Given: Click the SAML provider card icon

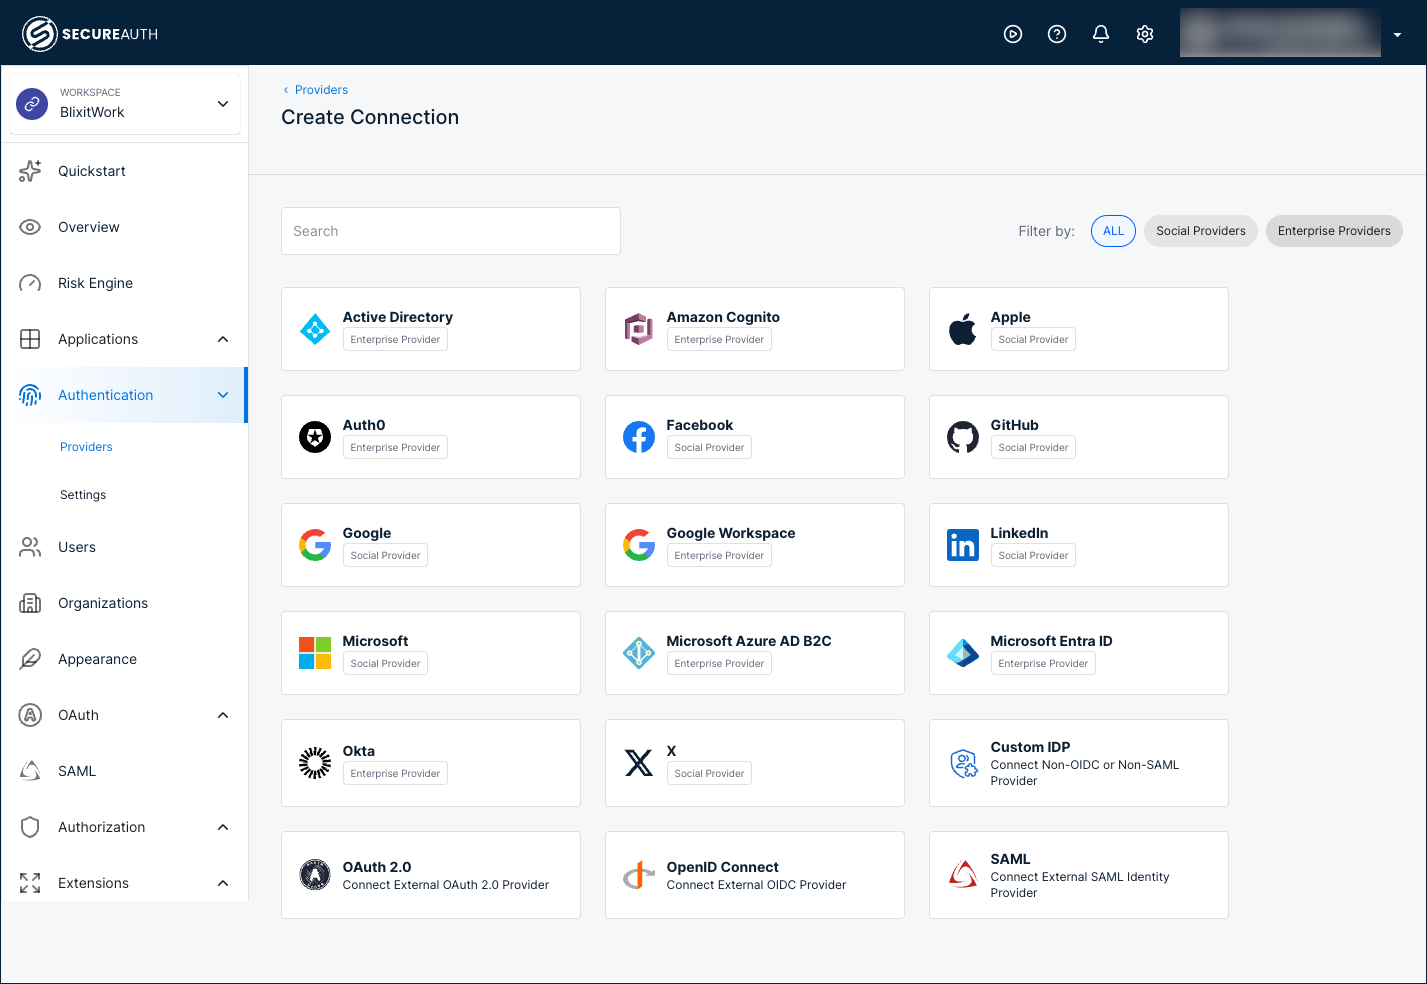Looking at the screenshot, I should point(963,875).
